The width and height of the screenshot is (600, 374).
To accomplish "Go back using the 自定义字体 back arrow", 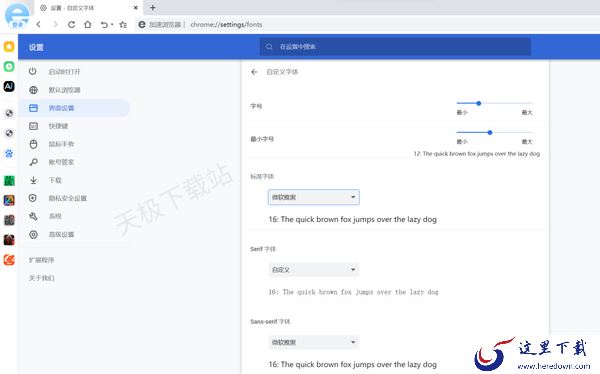I will tap(254, 72).
